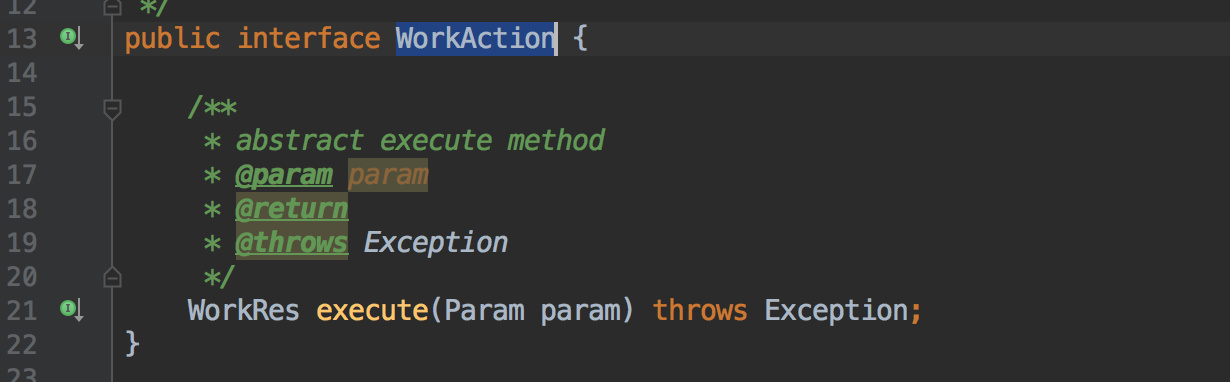Toggle the comment fold marker on line 12

(112, 6)
